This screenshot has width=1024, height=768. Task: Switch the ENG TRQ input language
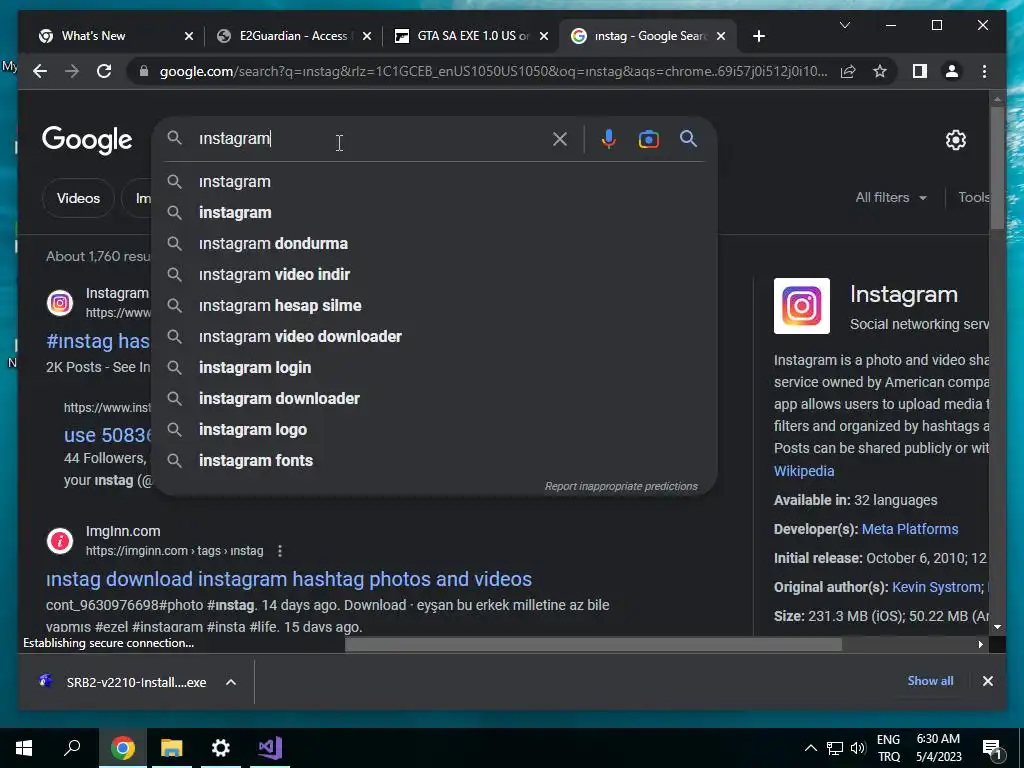888,748
